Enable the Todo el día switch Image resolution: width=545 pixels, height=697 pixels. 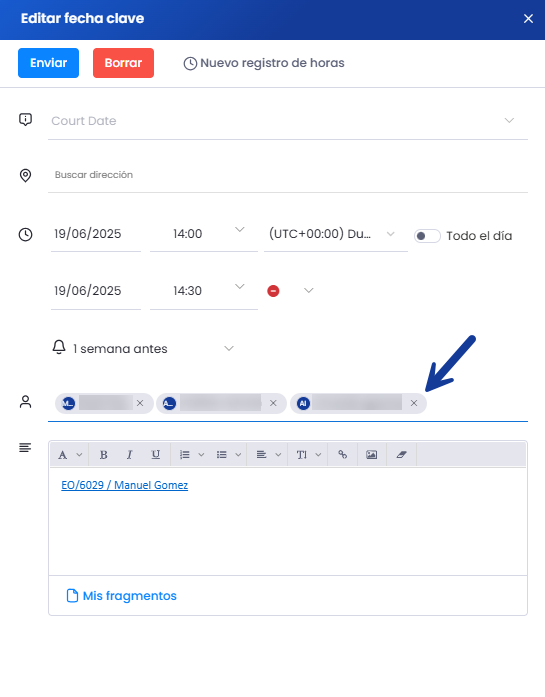[427, 236]
